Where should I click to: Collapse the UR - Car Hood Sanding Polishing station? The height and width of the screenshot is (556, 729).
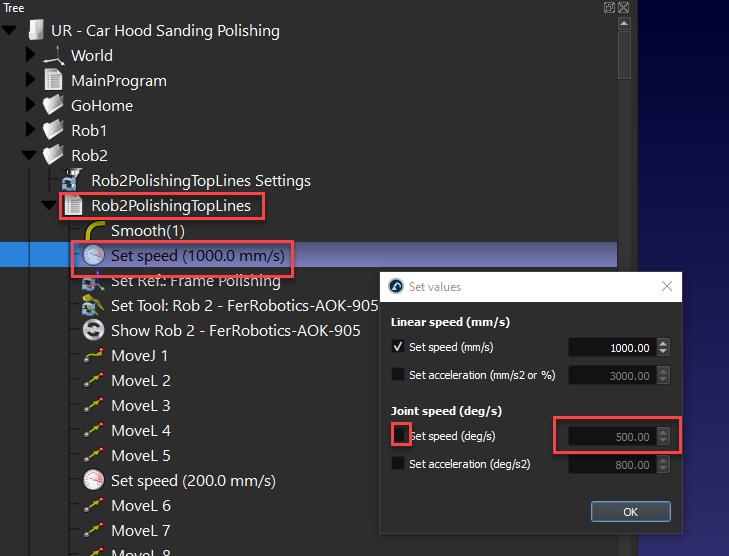click(x=9, y=31)
